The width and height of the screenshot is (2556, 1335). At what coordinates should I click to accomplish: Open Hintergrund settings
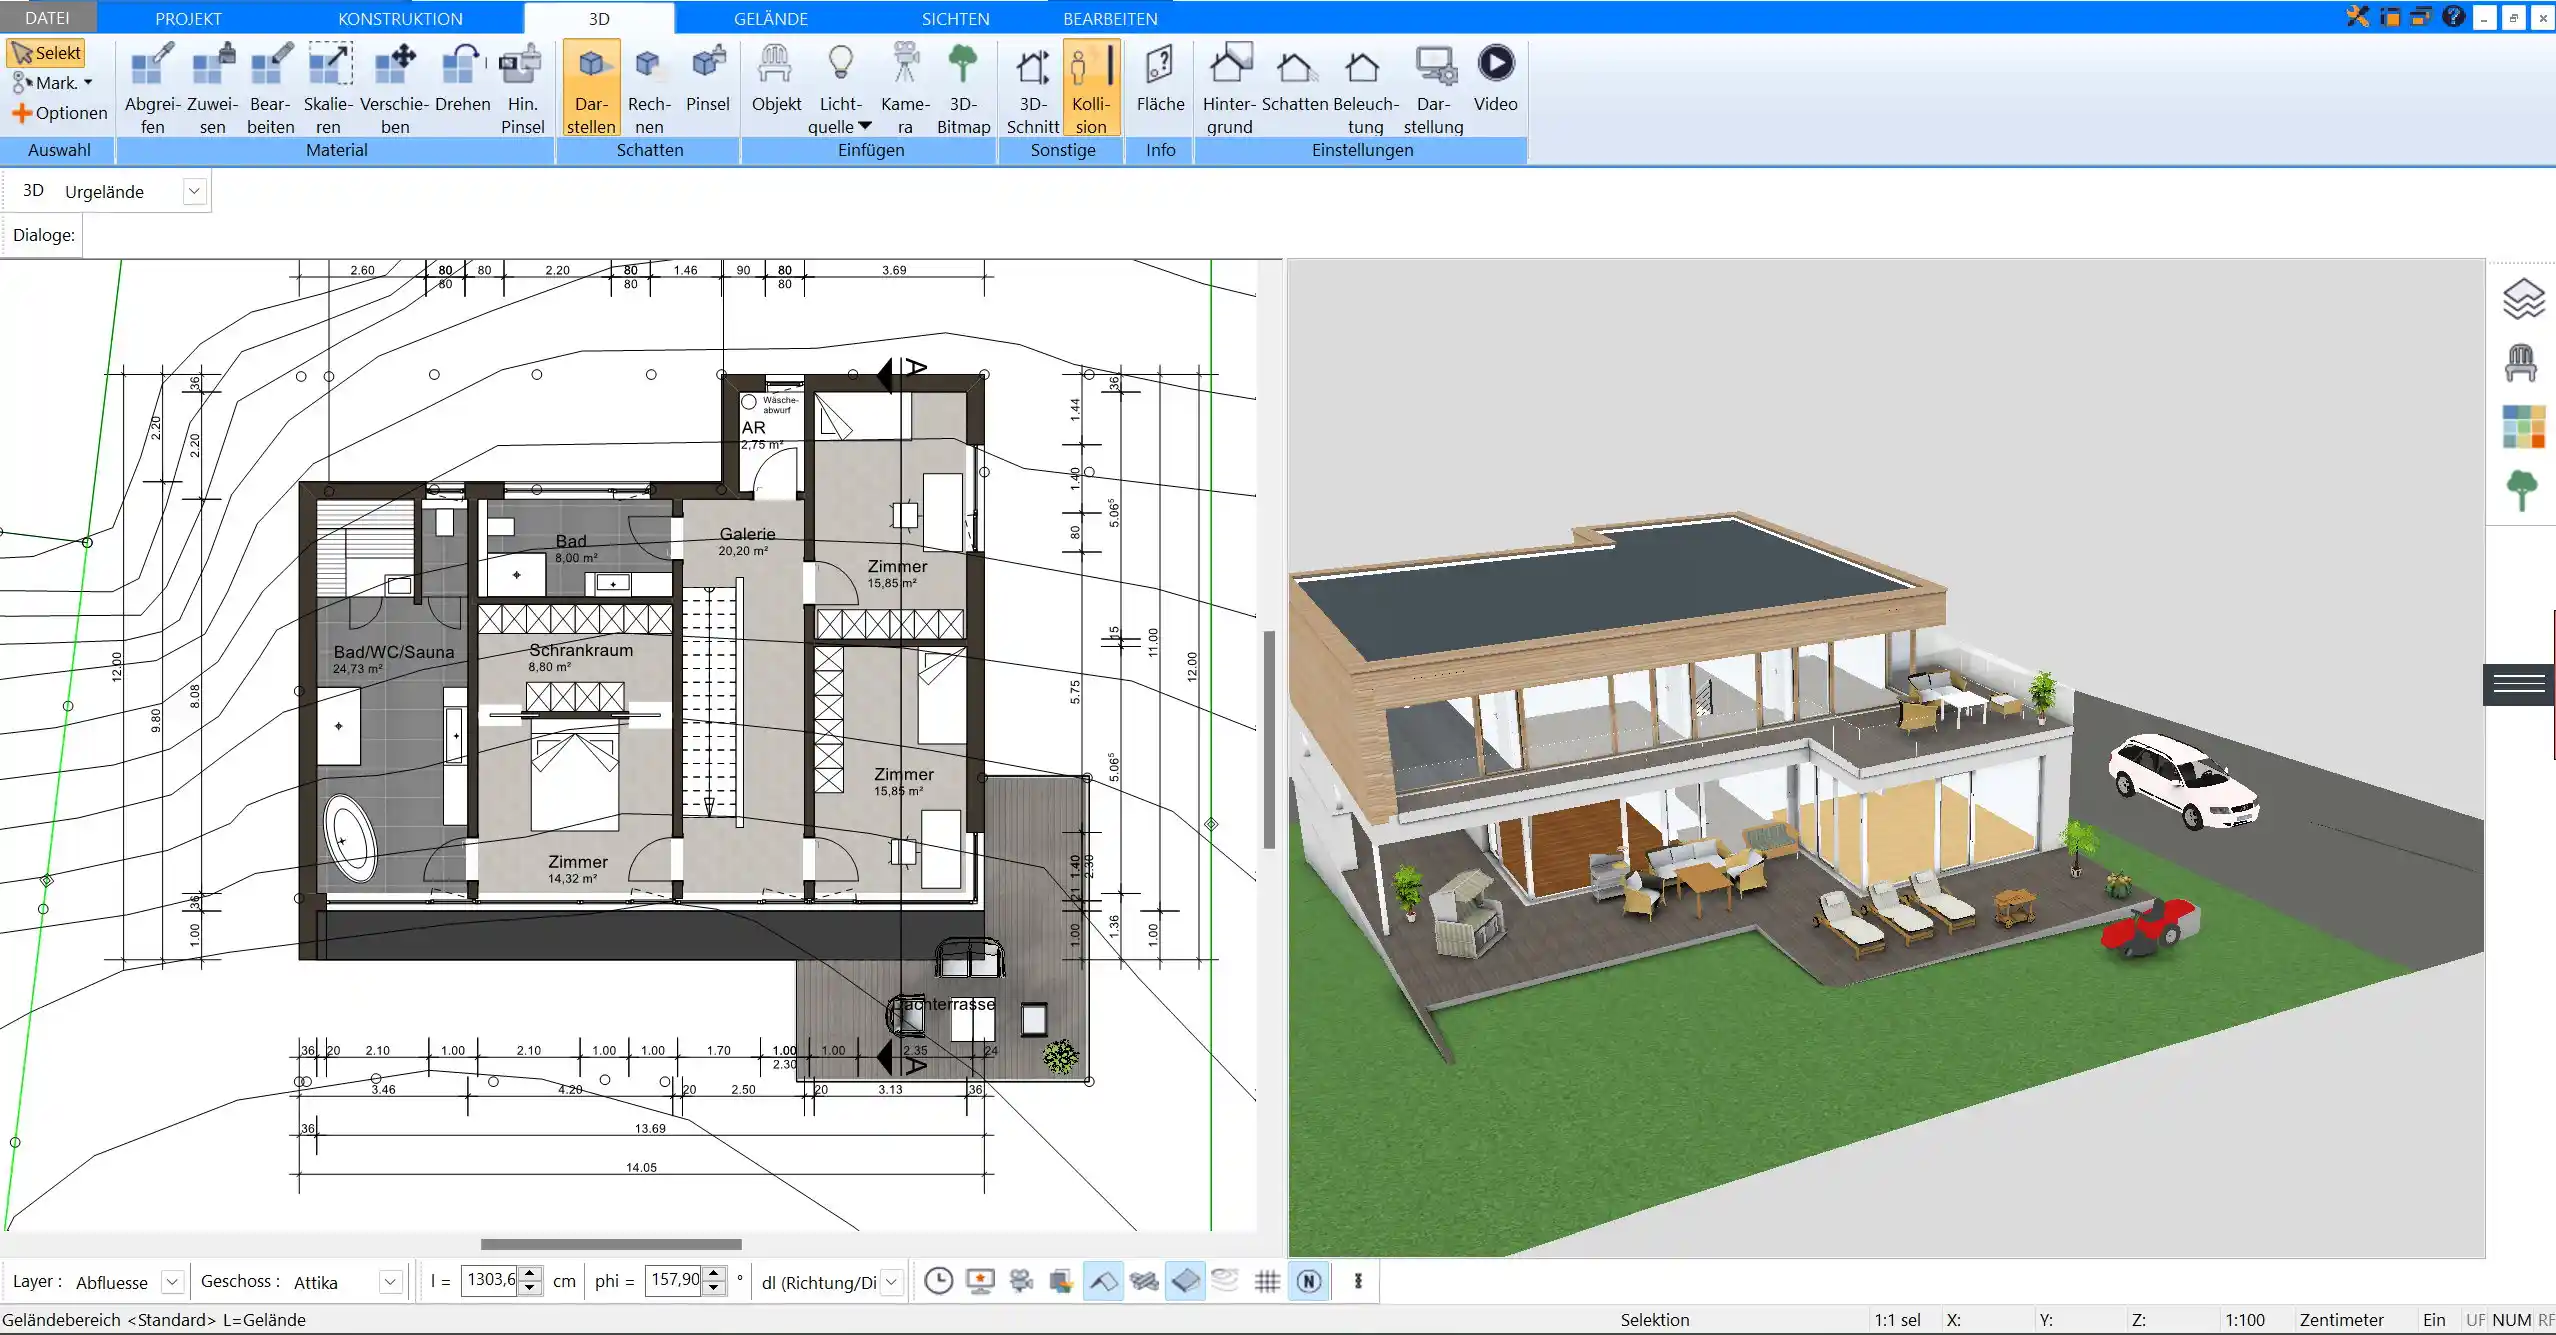[x=1229, y=88]
